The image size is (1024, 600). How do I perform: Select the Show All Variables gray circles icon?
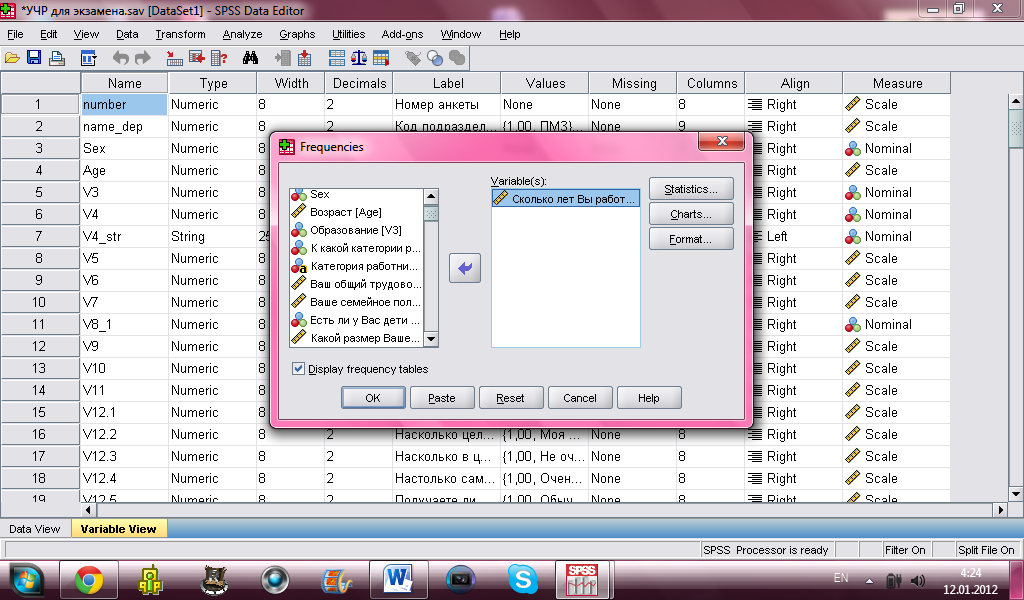click(457, 58)
